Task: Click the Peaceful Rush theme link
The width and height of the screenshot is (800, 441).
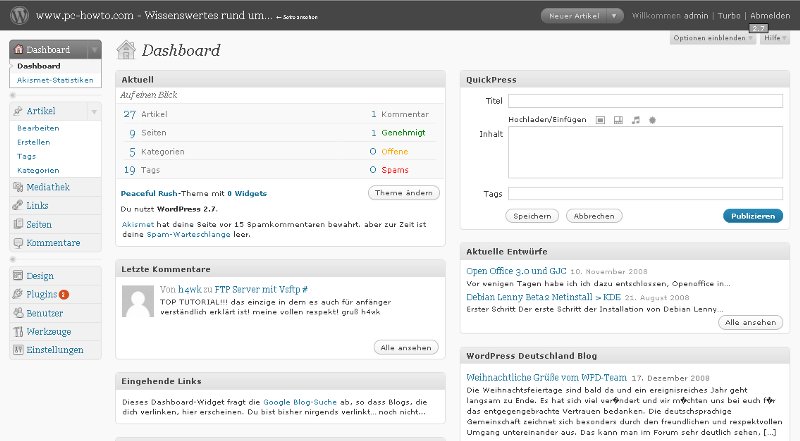Action: pos(149,193)
